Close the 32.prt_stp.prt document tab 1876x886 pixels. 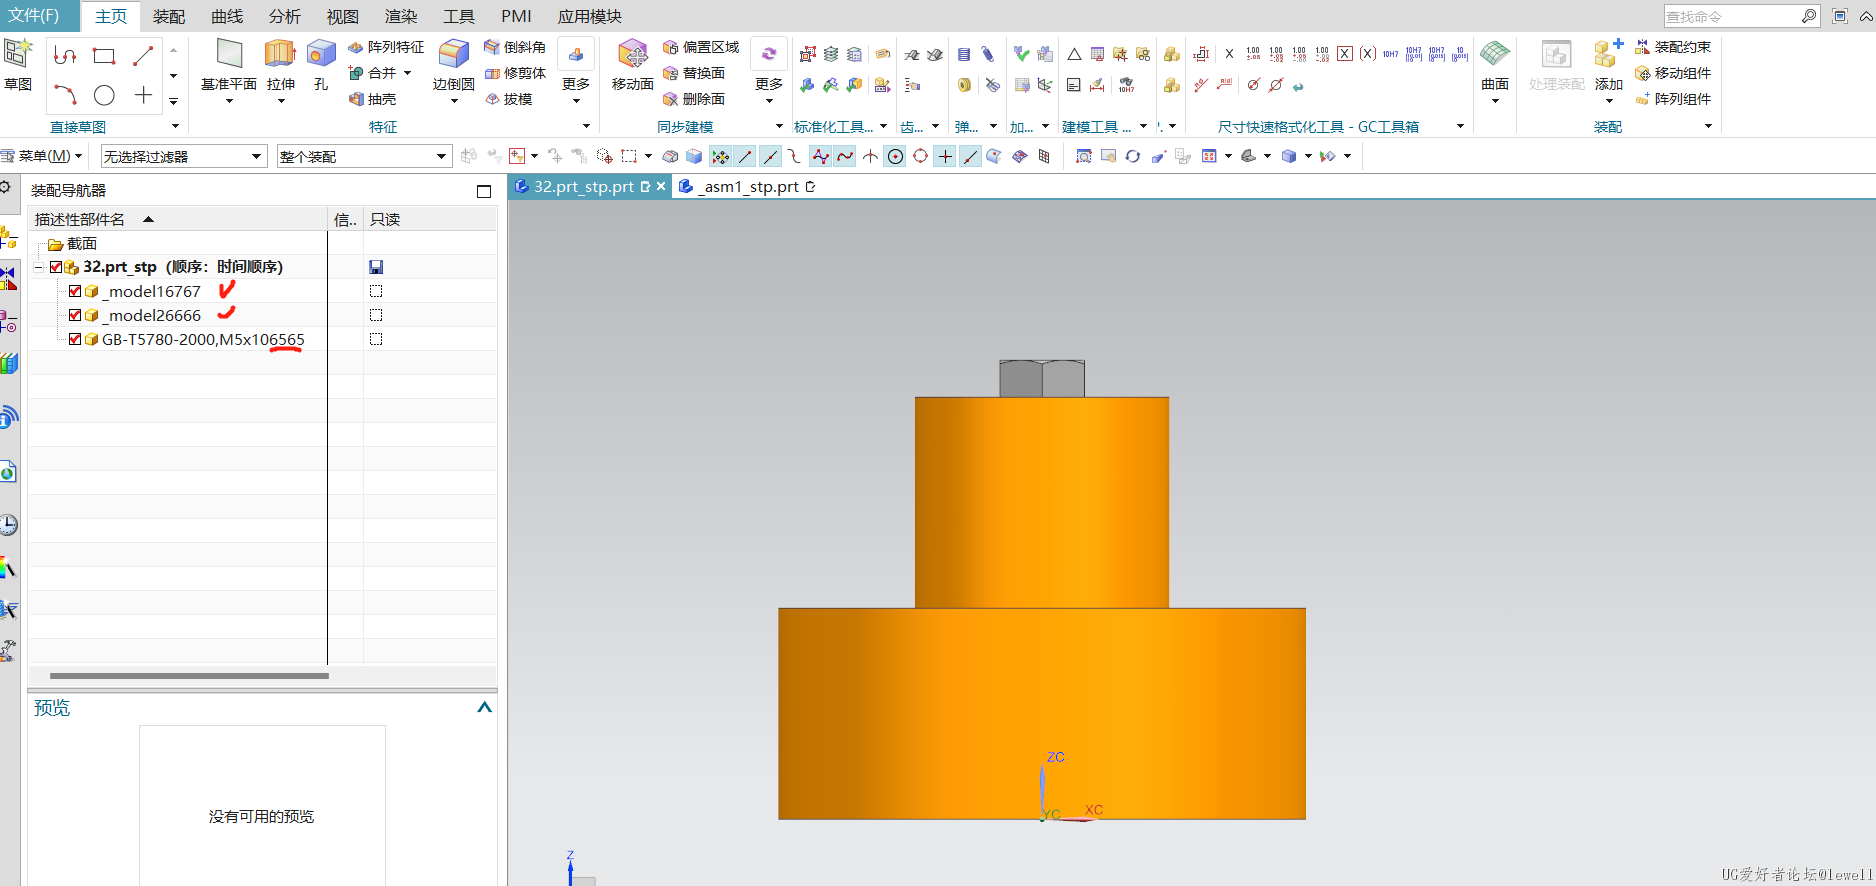tap(661, 186)
